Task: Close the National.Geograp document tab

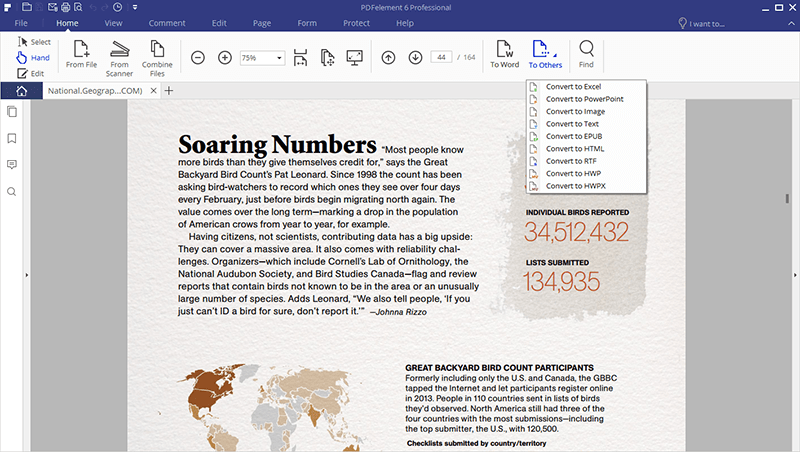Action: (154, 91)
